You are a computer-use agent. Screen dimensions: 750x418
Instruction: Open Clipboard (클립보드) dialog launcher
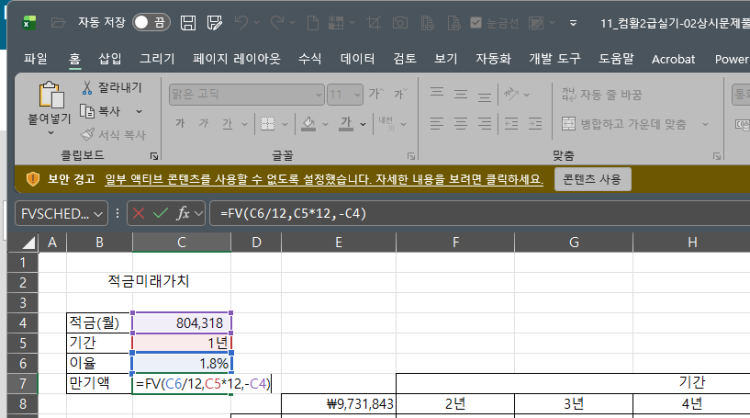(154, 156)
